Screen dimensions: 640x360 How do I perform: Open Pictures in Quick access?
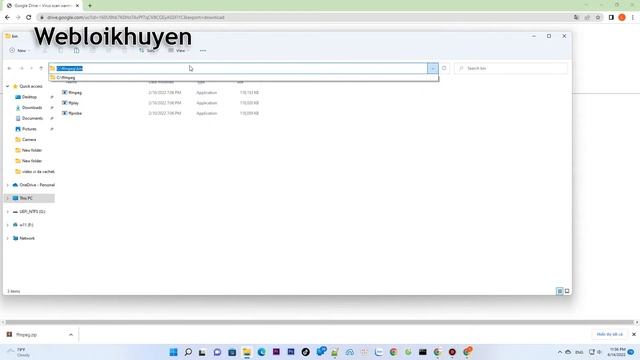click(x=29, y=129)
